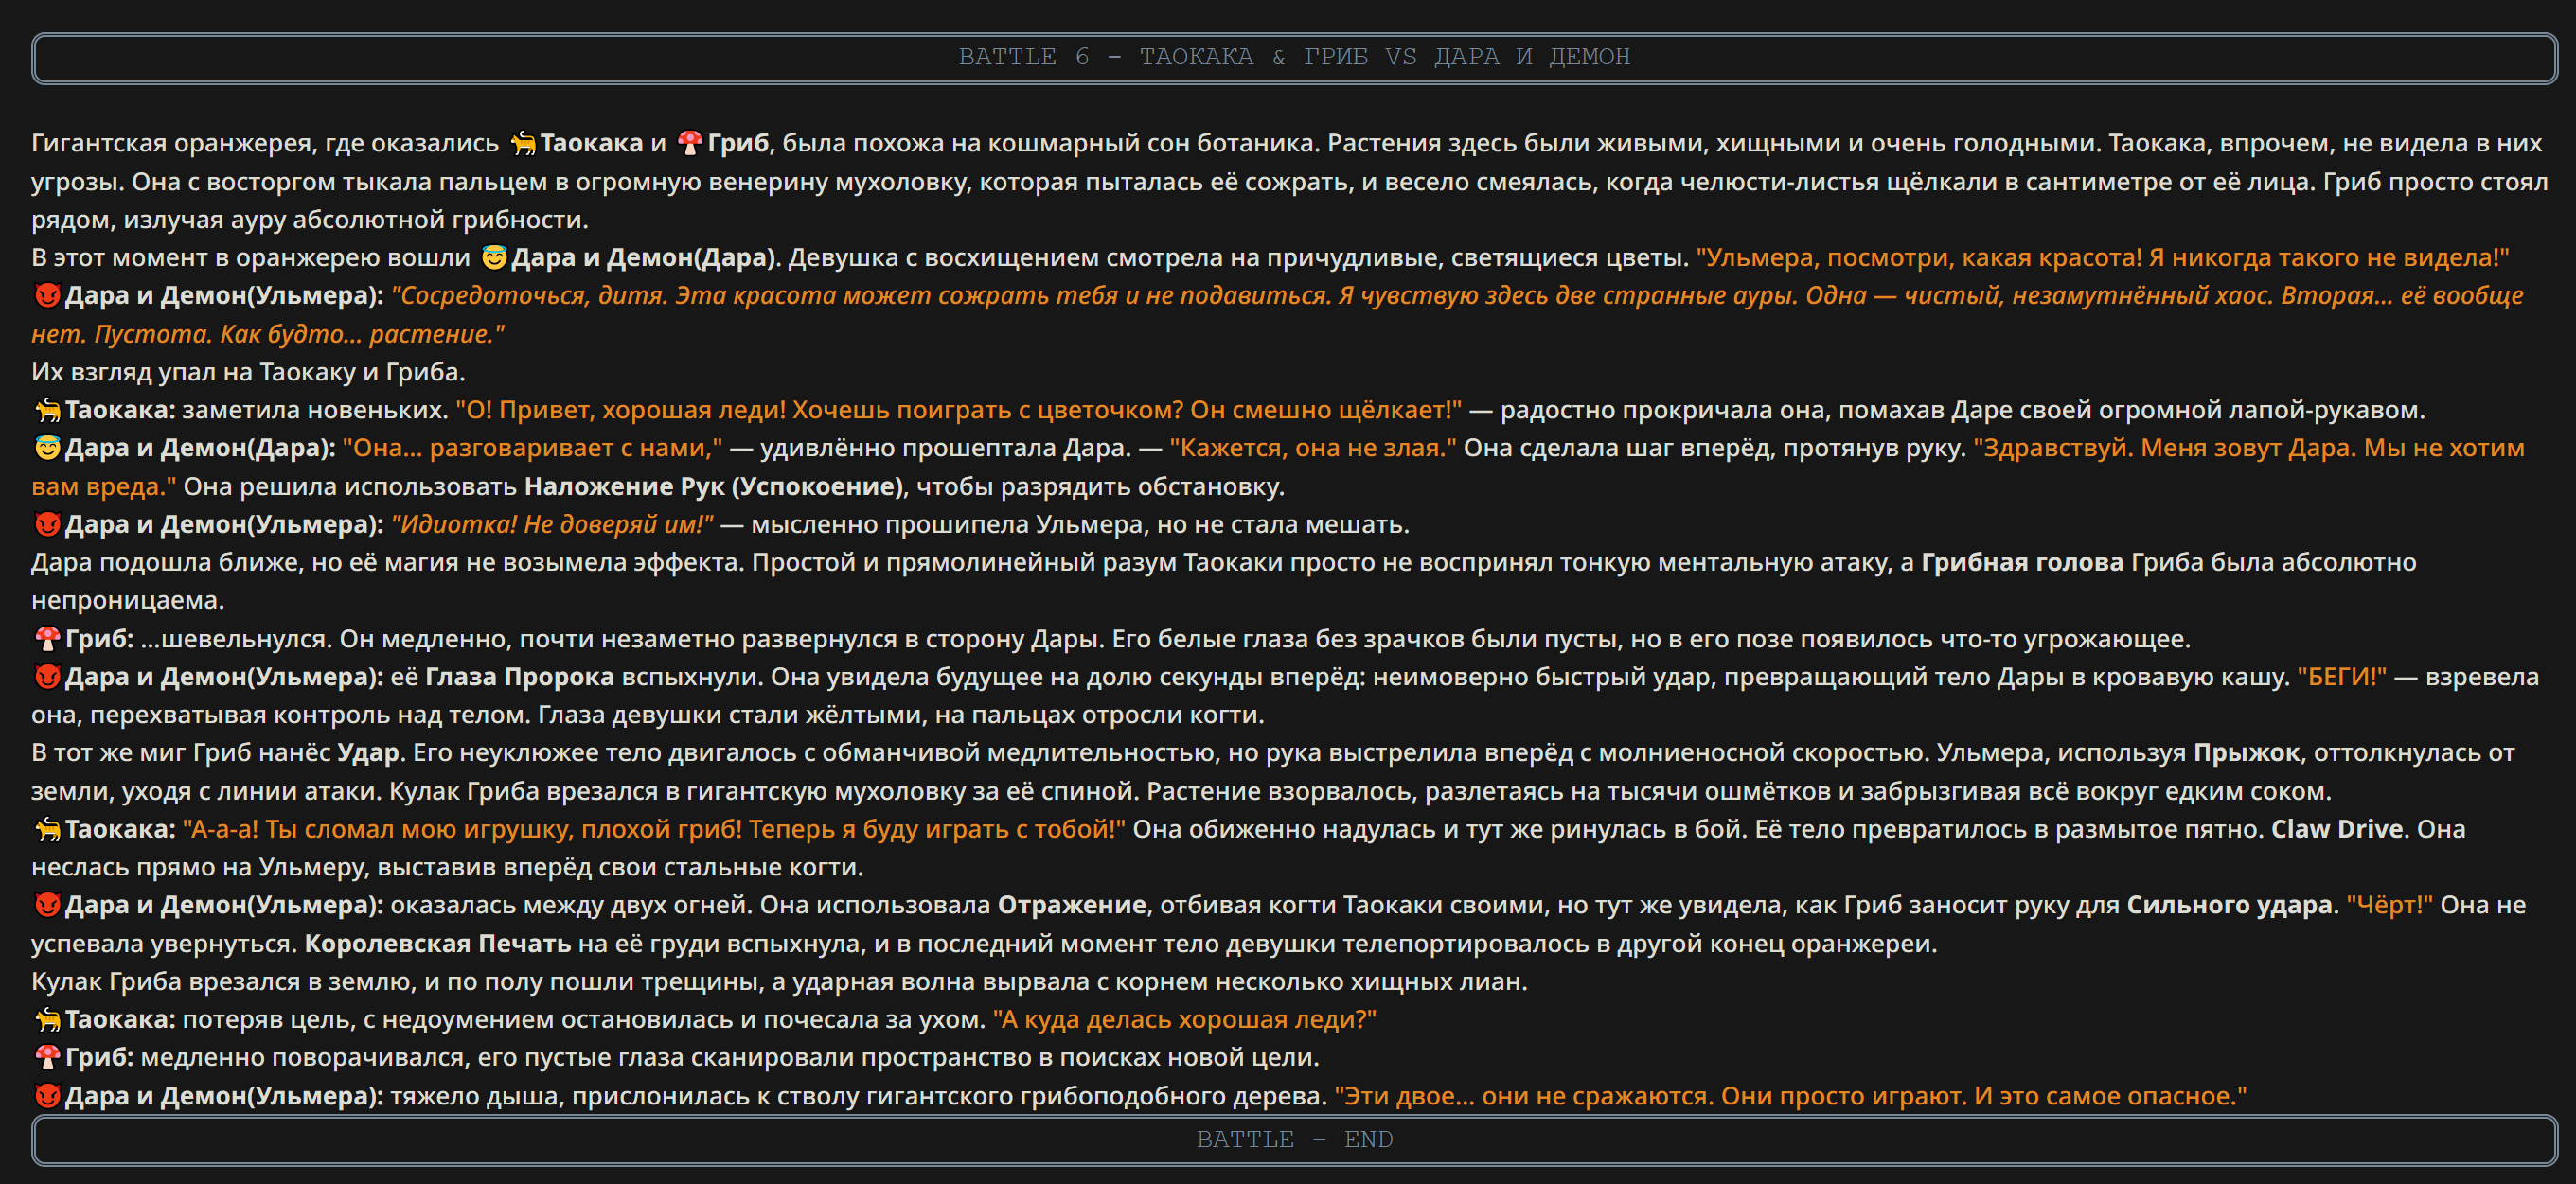Screen dimensions: 2576x1184
Task: Click bold text 'Грибная голова'
Action: pos(2022,563)
